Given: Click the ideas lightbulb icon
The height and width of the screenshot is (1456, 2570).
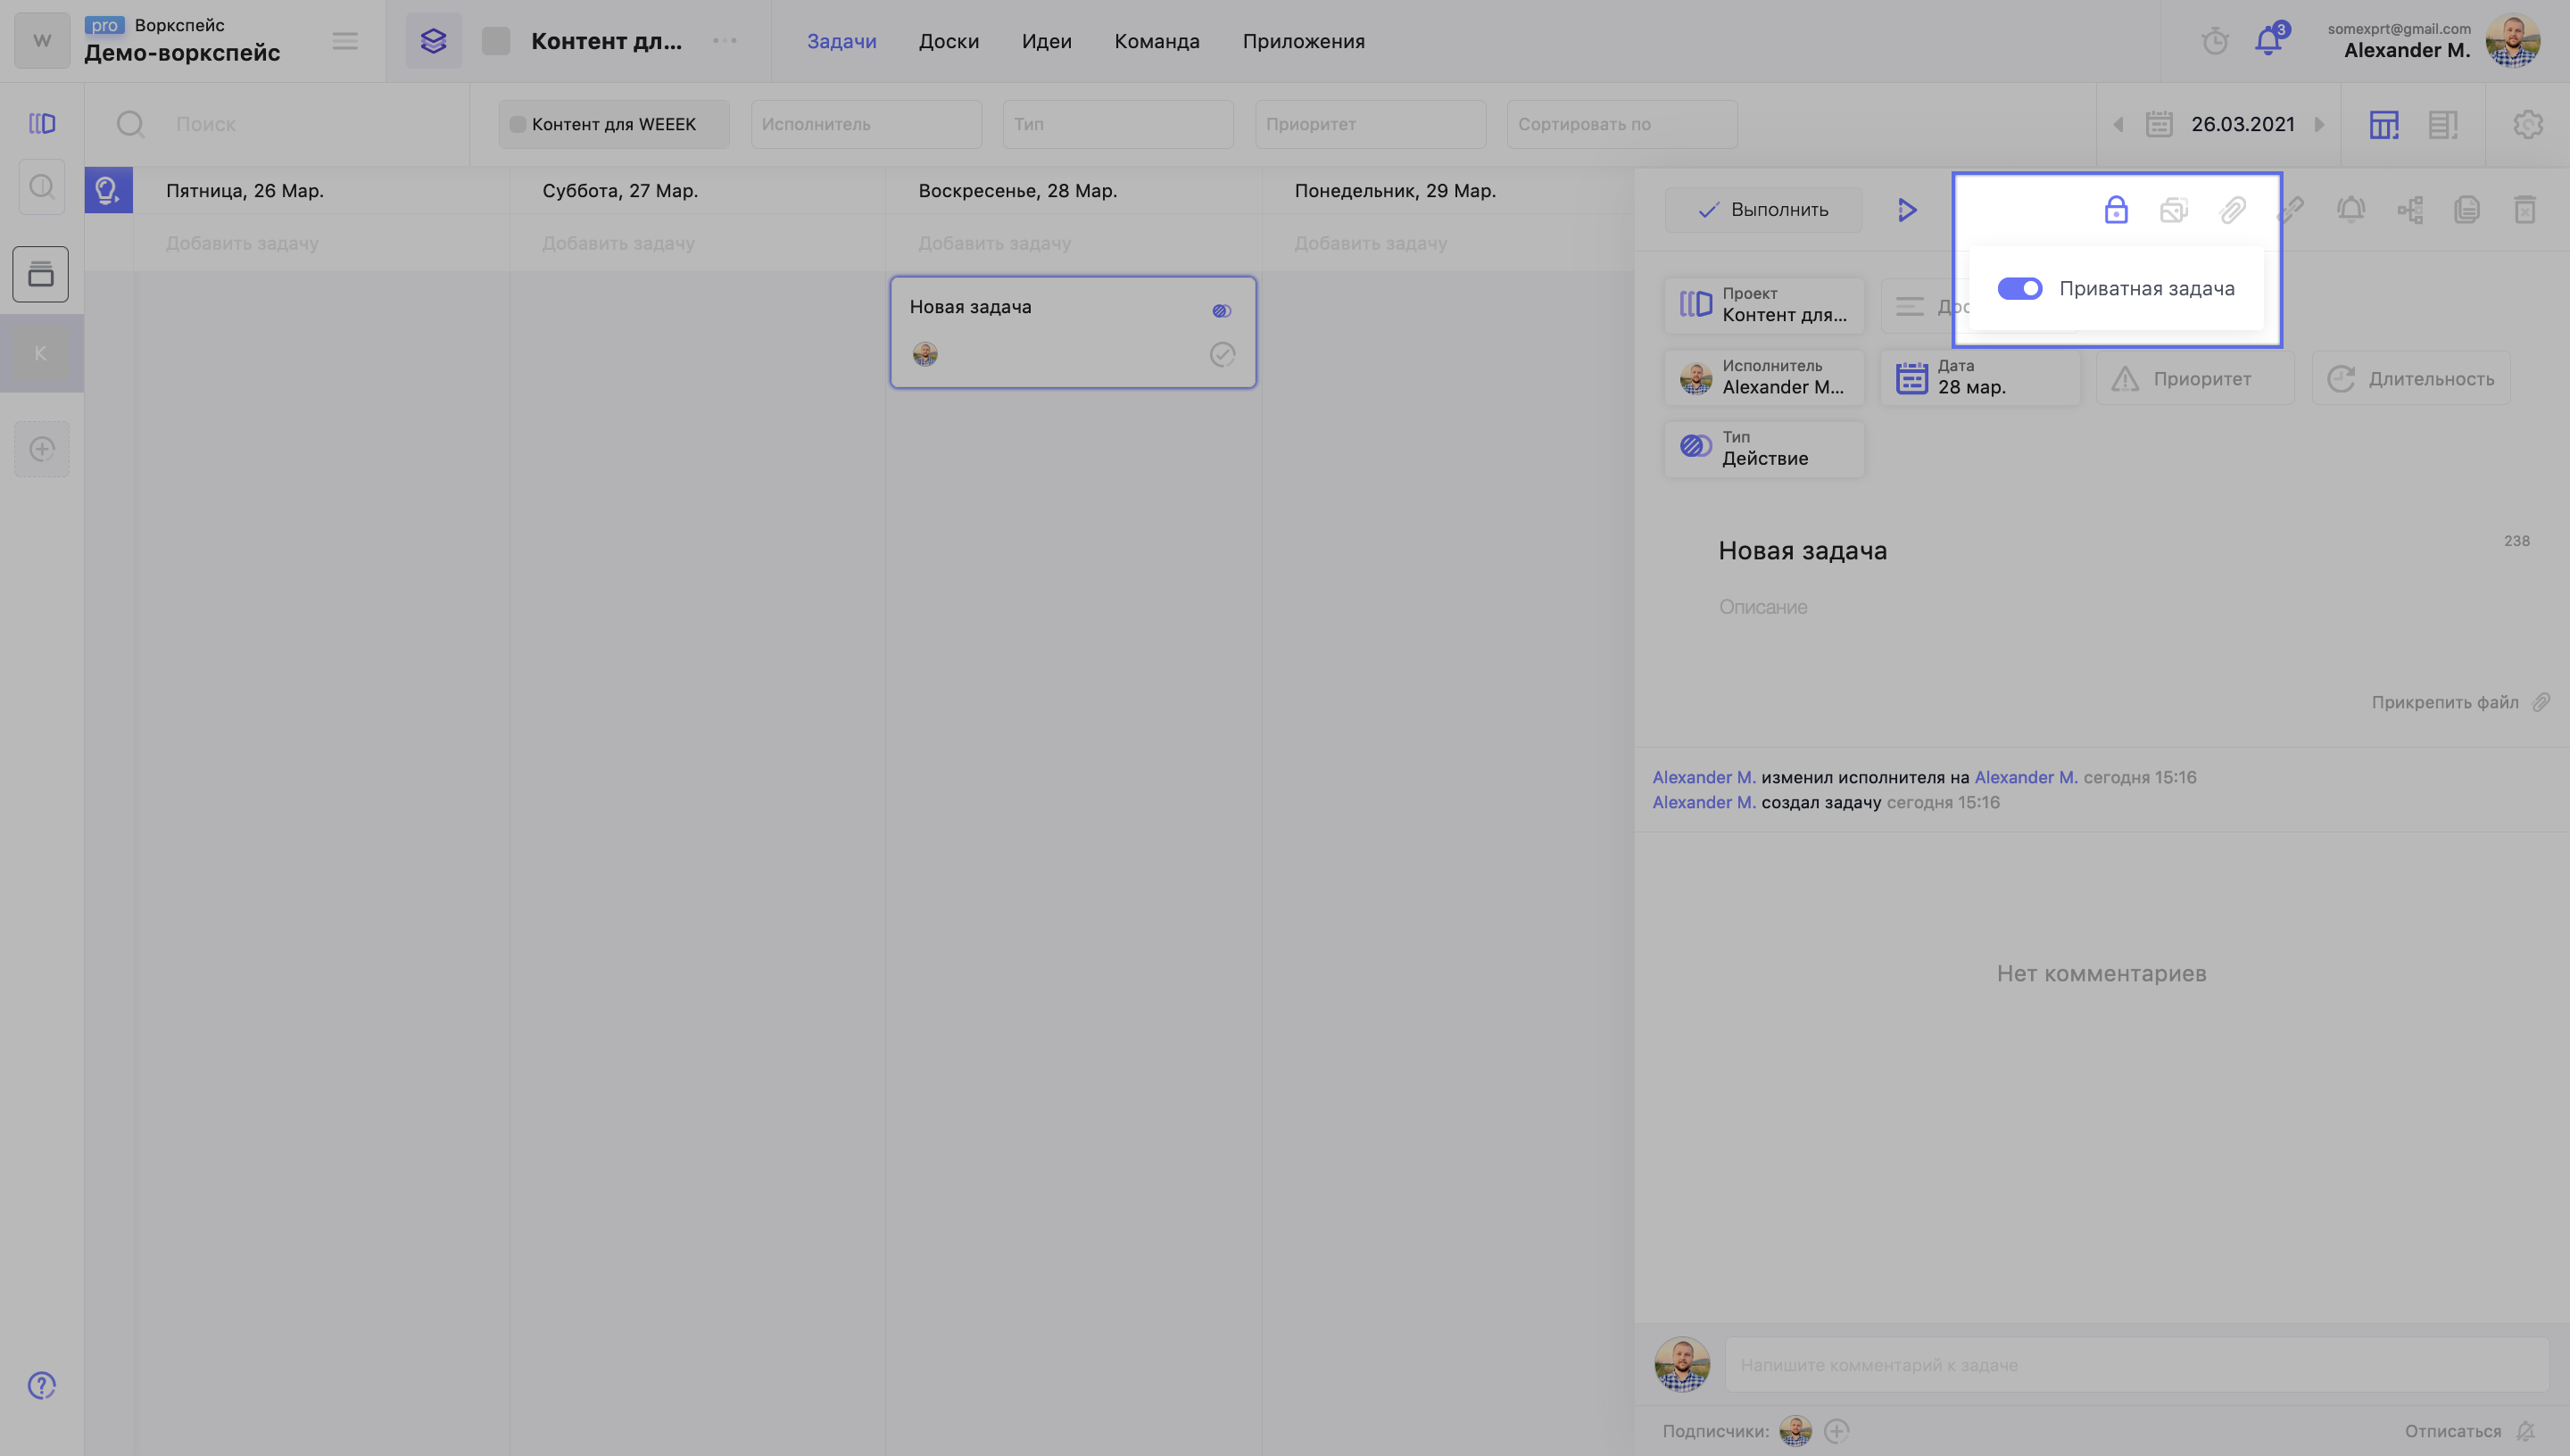Looking at the screenshot, I should click(x=108, y=190).
